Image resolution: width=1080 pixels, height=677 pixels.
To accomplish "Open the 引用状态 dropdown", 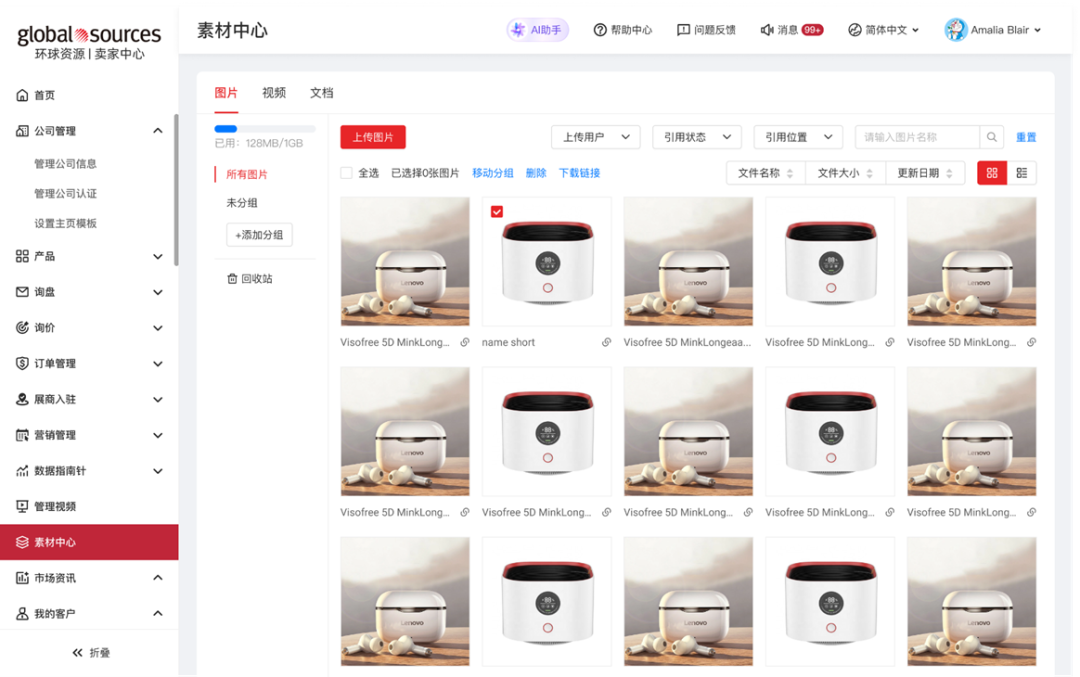I will tap(697, 137).
